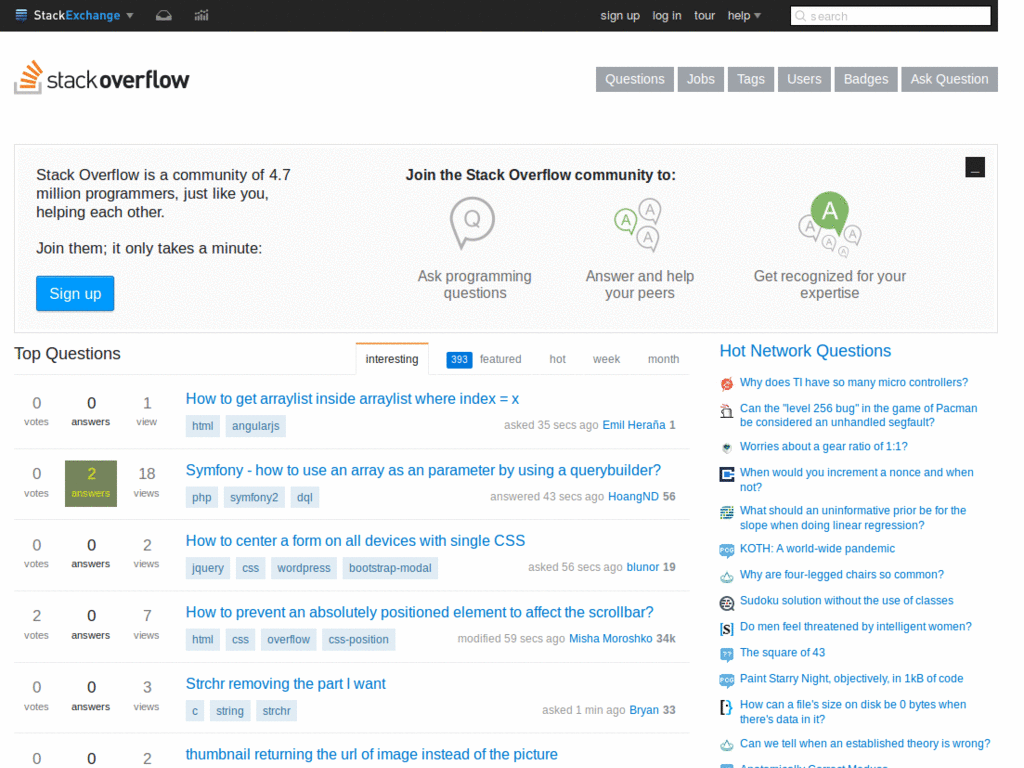Open user profile HoangND
The height and width of the screenshot is (768, 1024).
633,496
